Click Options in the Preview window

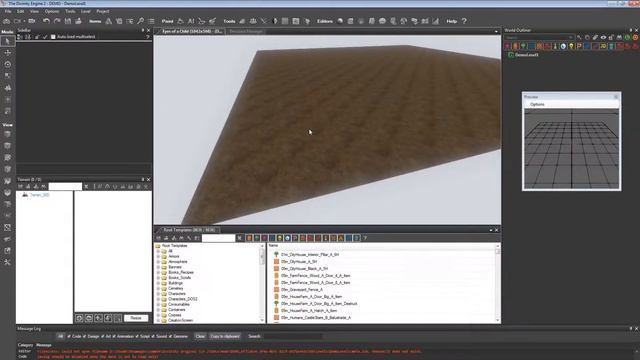tap(537, 104)
